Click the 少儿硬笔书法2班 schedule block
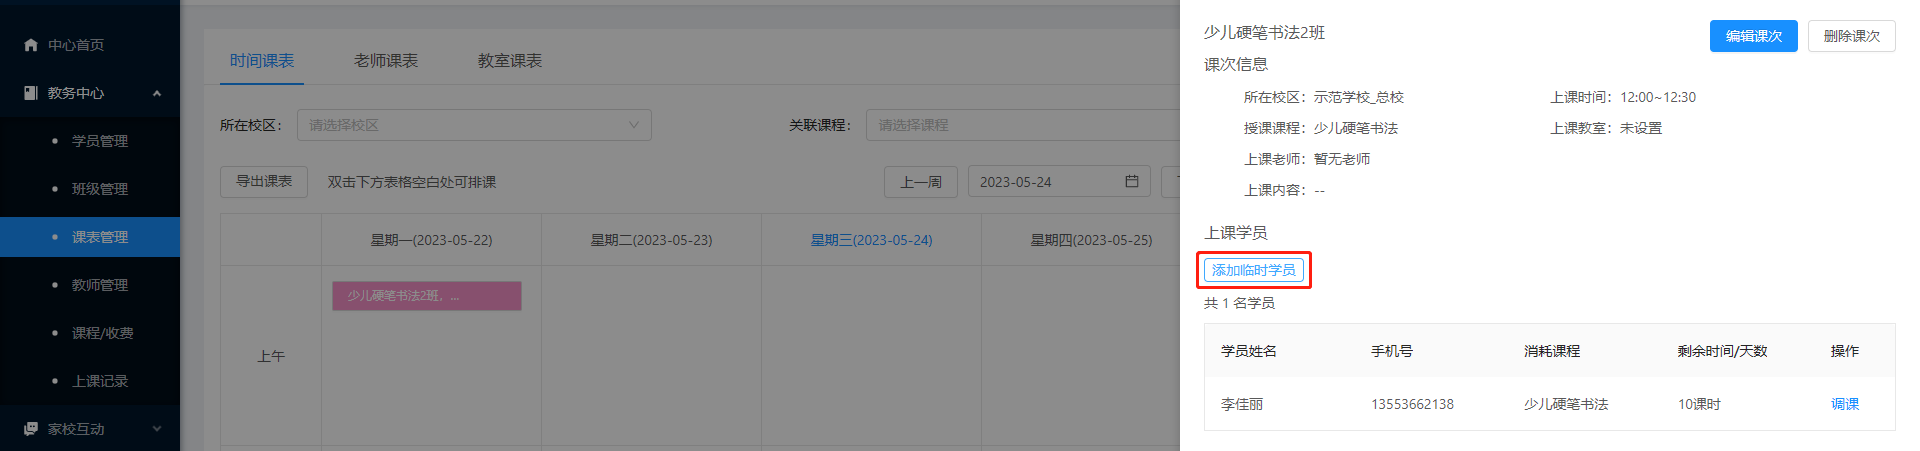Image resolution: width=1920 pixels, height=451 pixels. (x=427, y=296)
